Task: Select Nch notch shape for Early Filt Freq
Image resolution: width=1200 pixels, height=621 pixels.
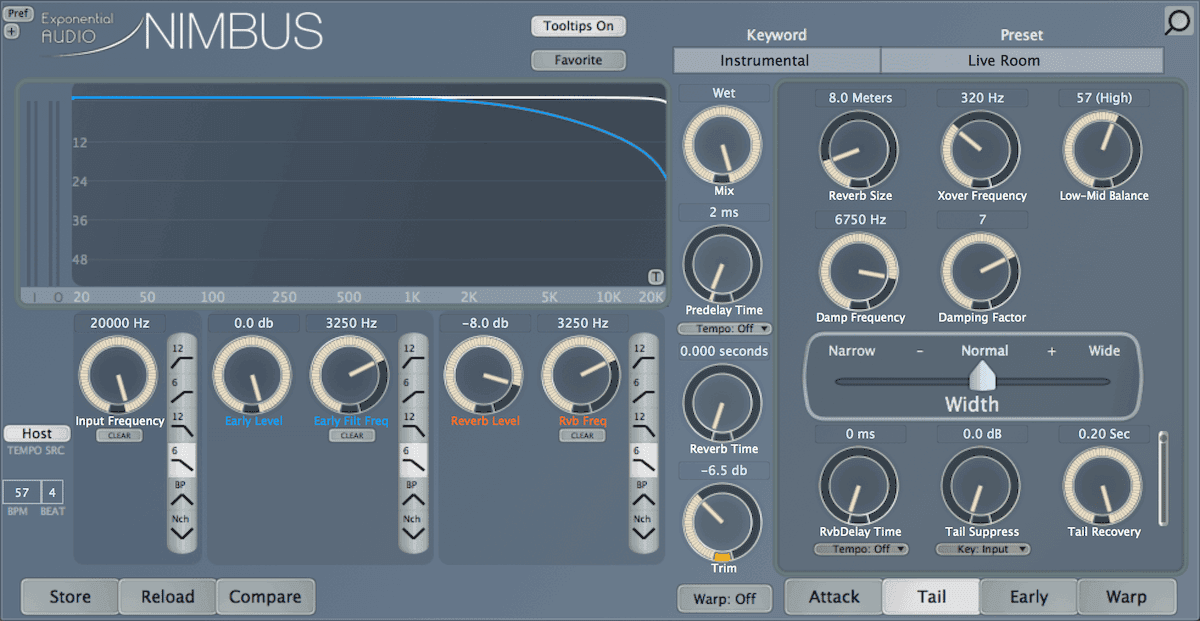Action: 412,527
